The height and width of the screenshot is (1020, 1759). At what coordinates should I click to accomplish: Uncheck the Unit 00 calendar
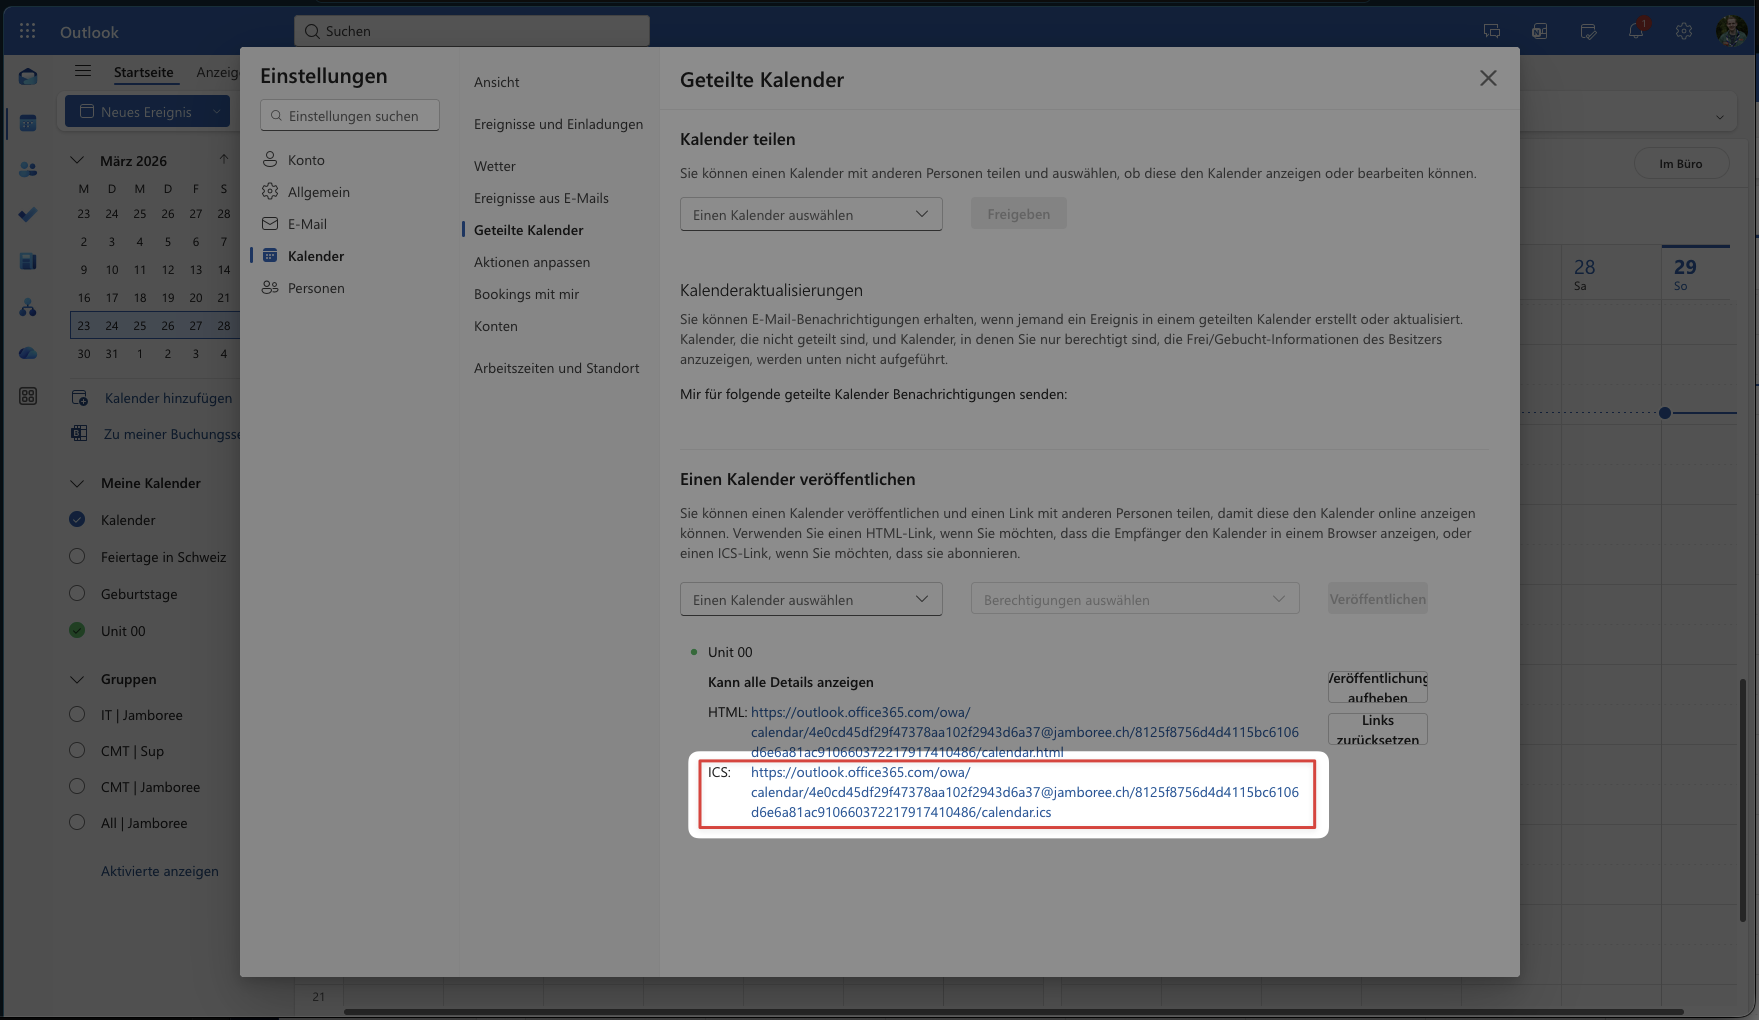77,631
